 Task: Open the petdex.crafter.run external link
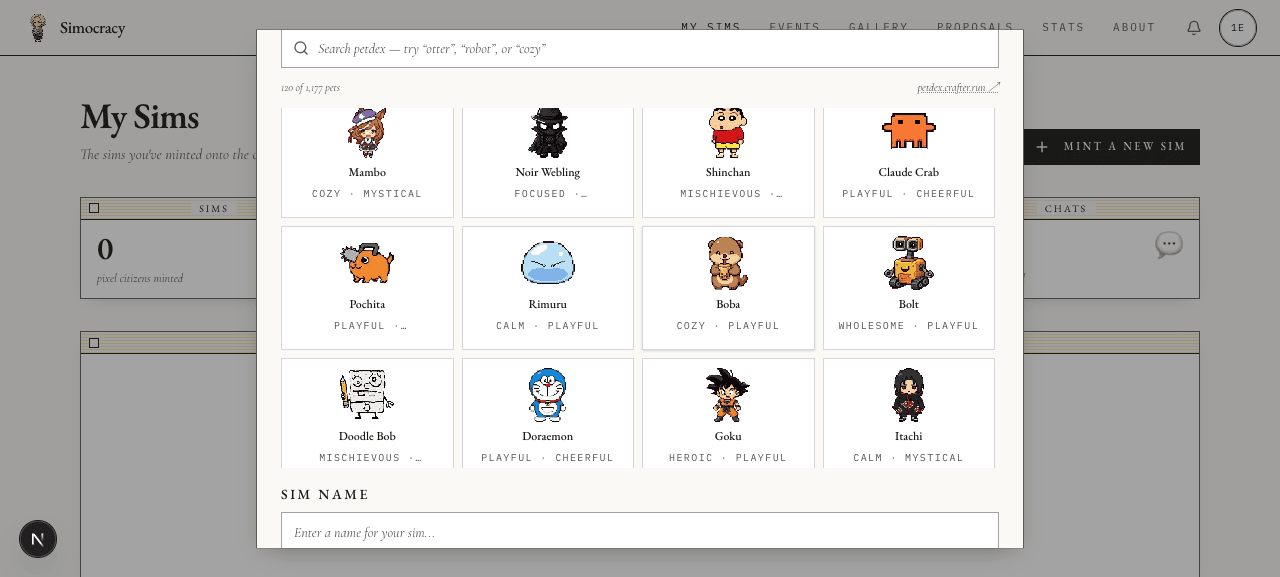pyautogui.click(x=958, y=88)
